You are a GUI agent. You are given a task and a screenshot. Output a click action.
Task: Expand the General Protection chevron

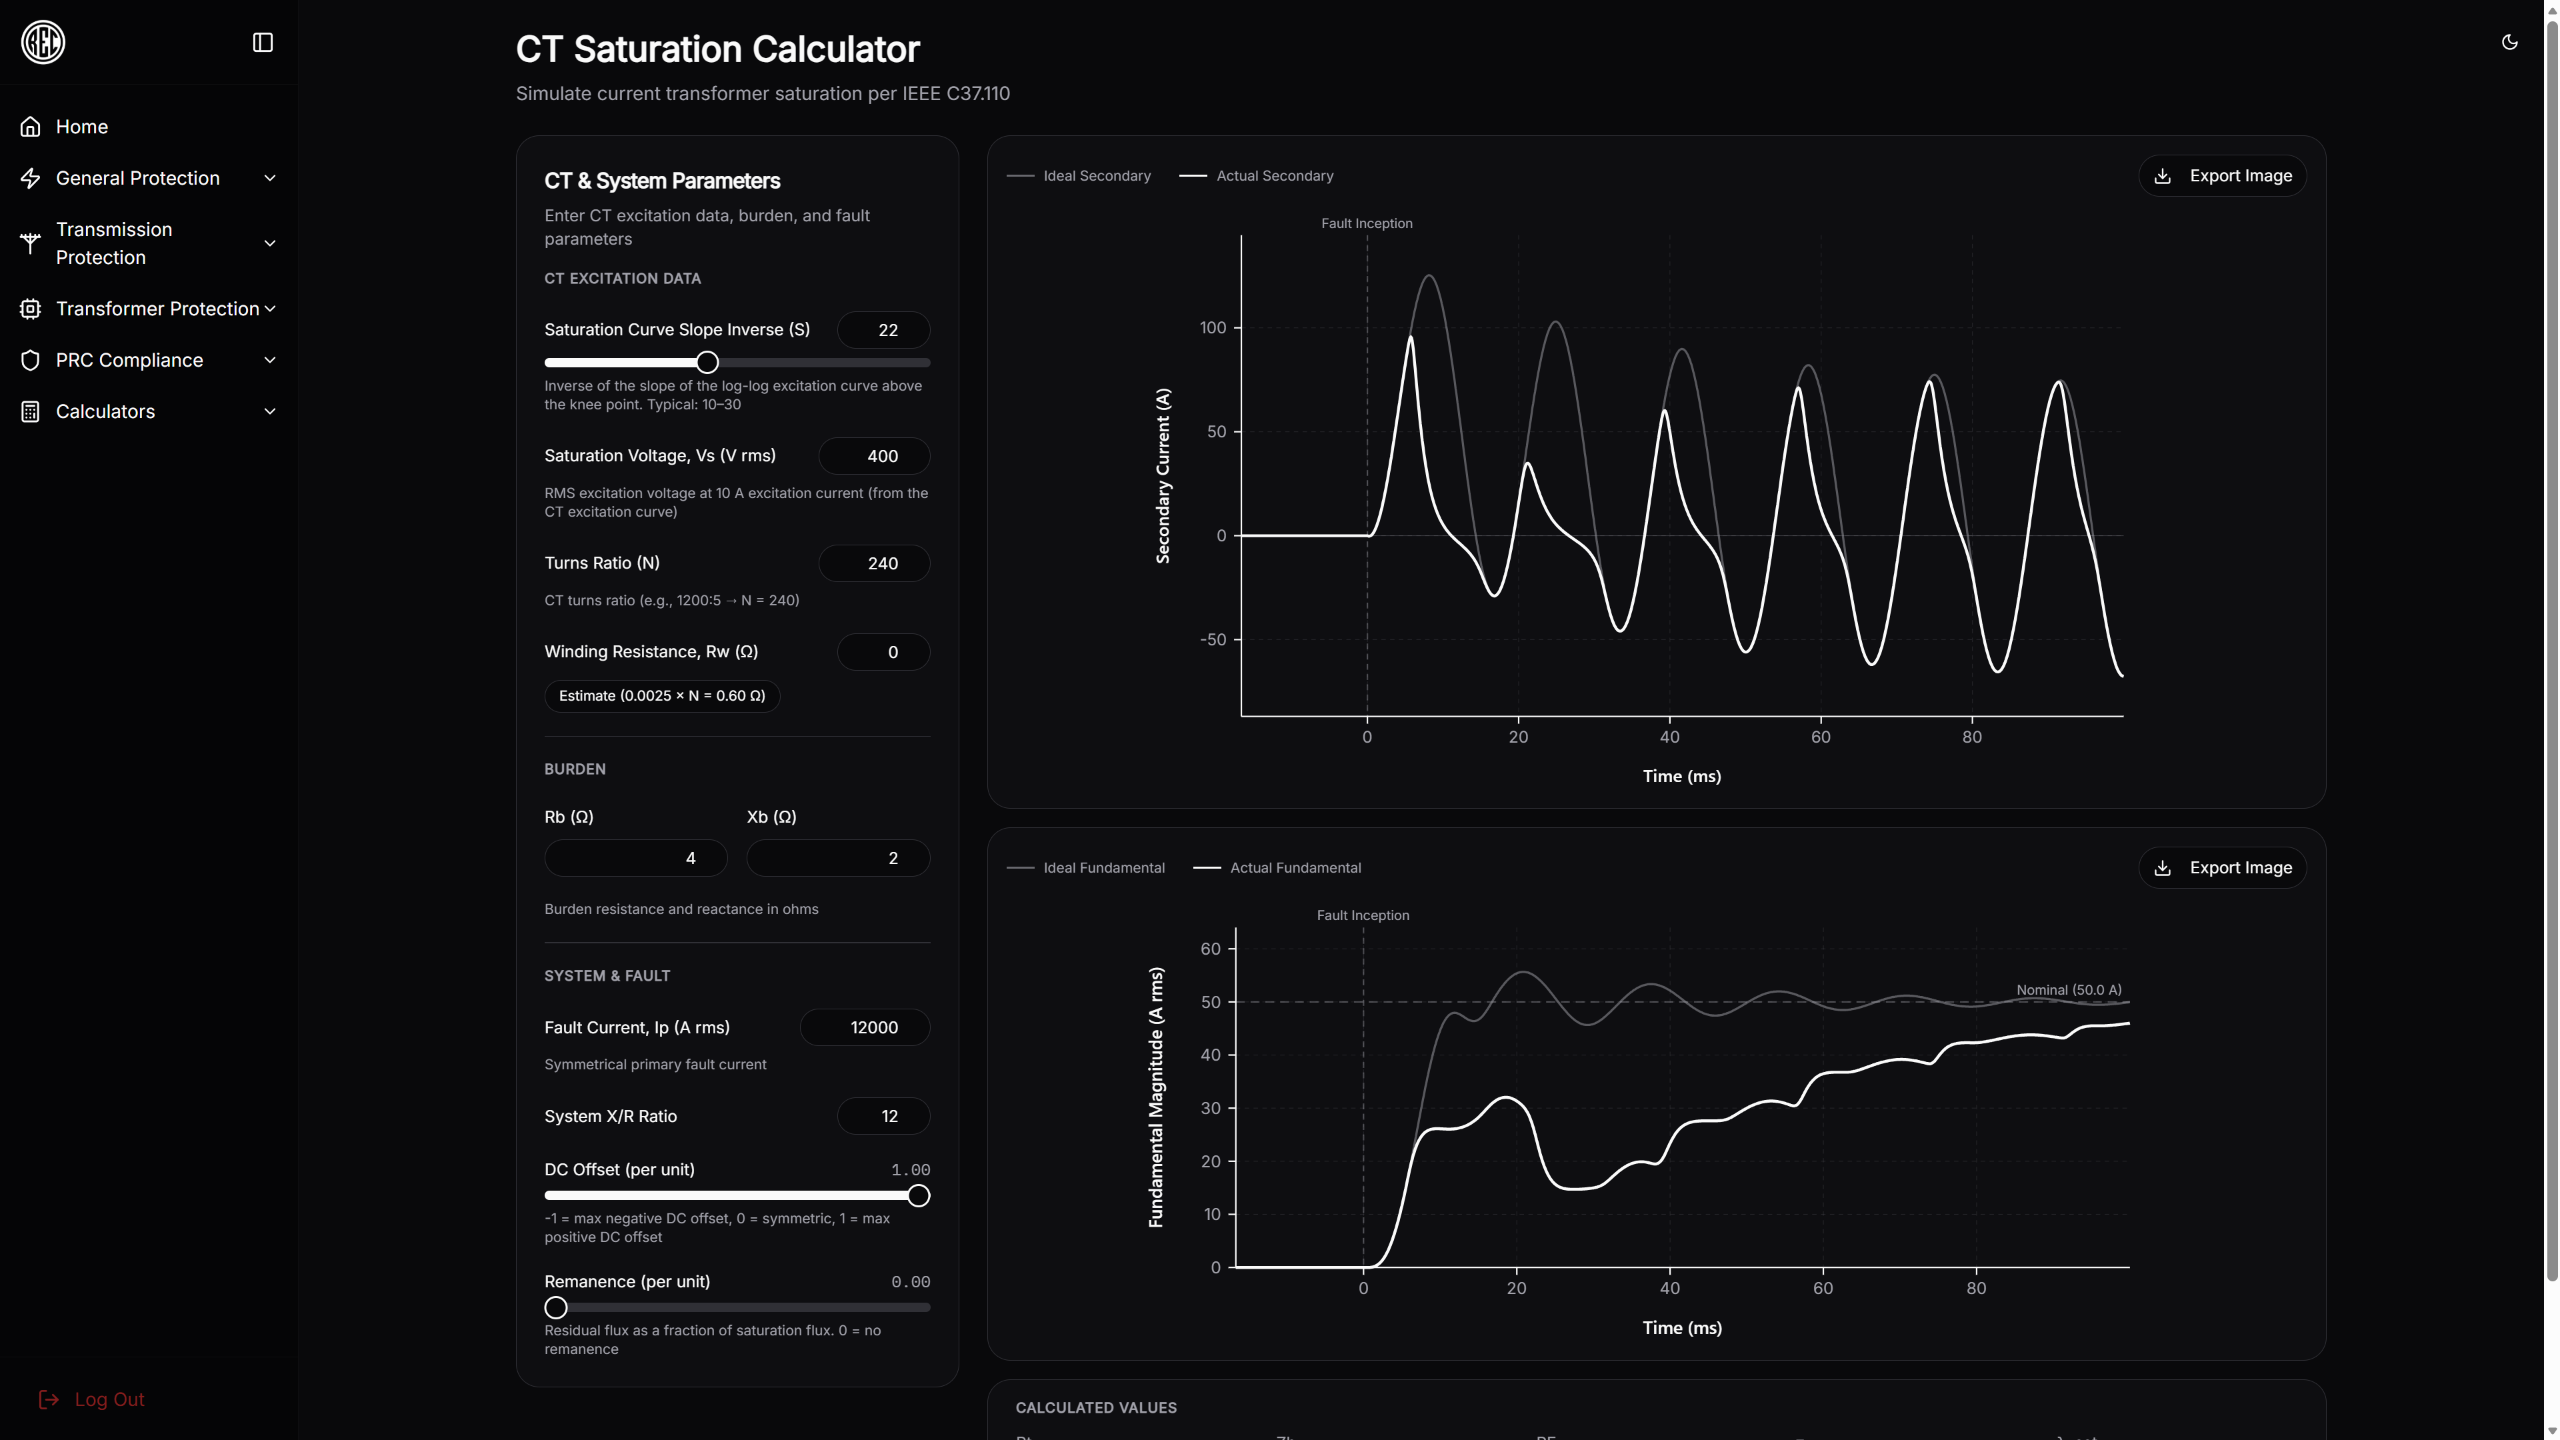269,178
